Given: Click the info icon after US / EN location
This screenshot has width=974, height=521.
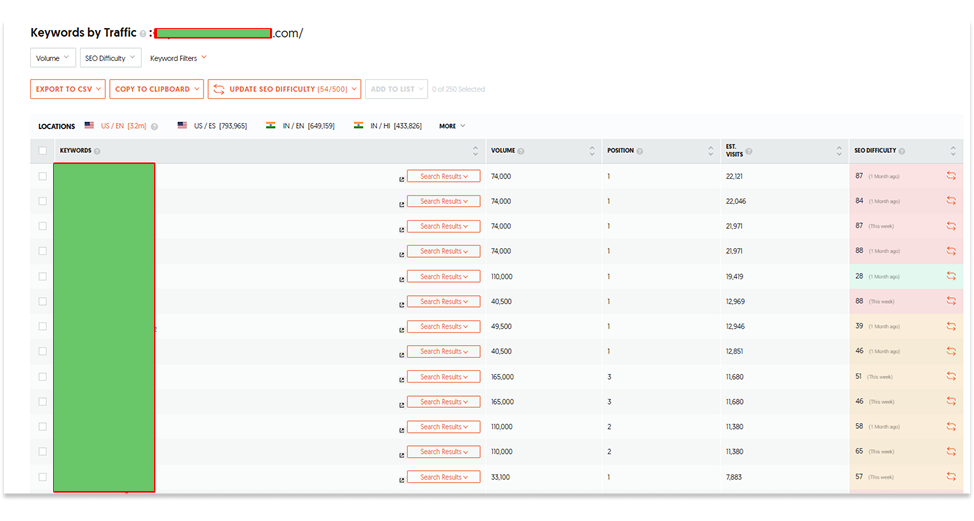Looking at the screenshot, I should tap(155, 127).
